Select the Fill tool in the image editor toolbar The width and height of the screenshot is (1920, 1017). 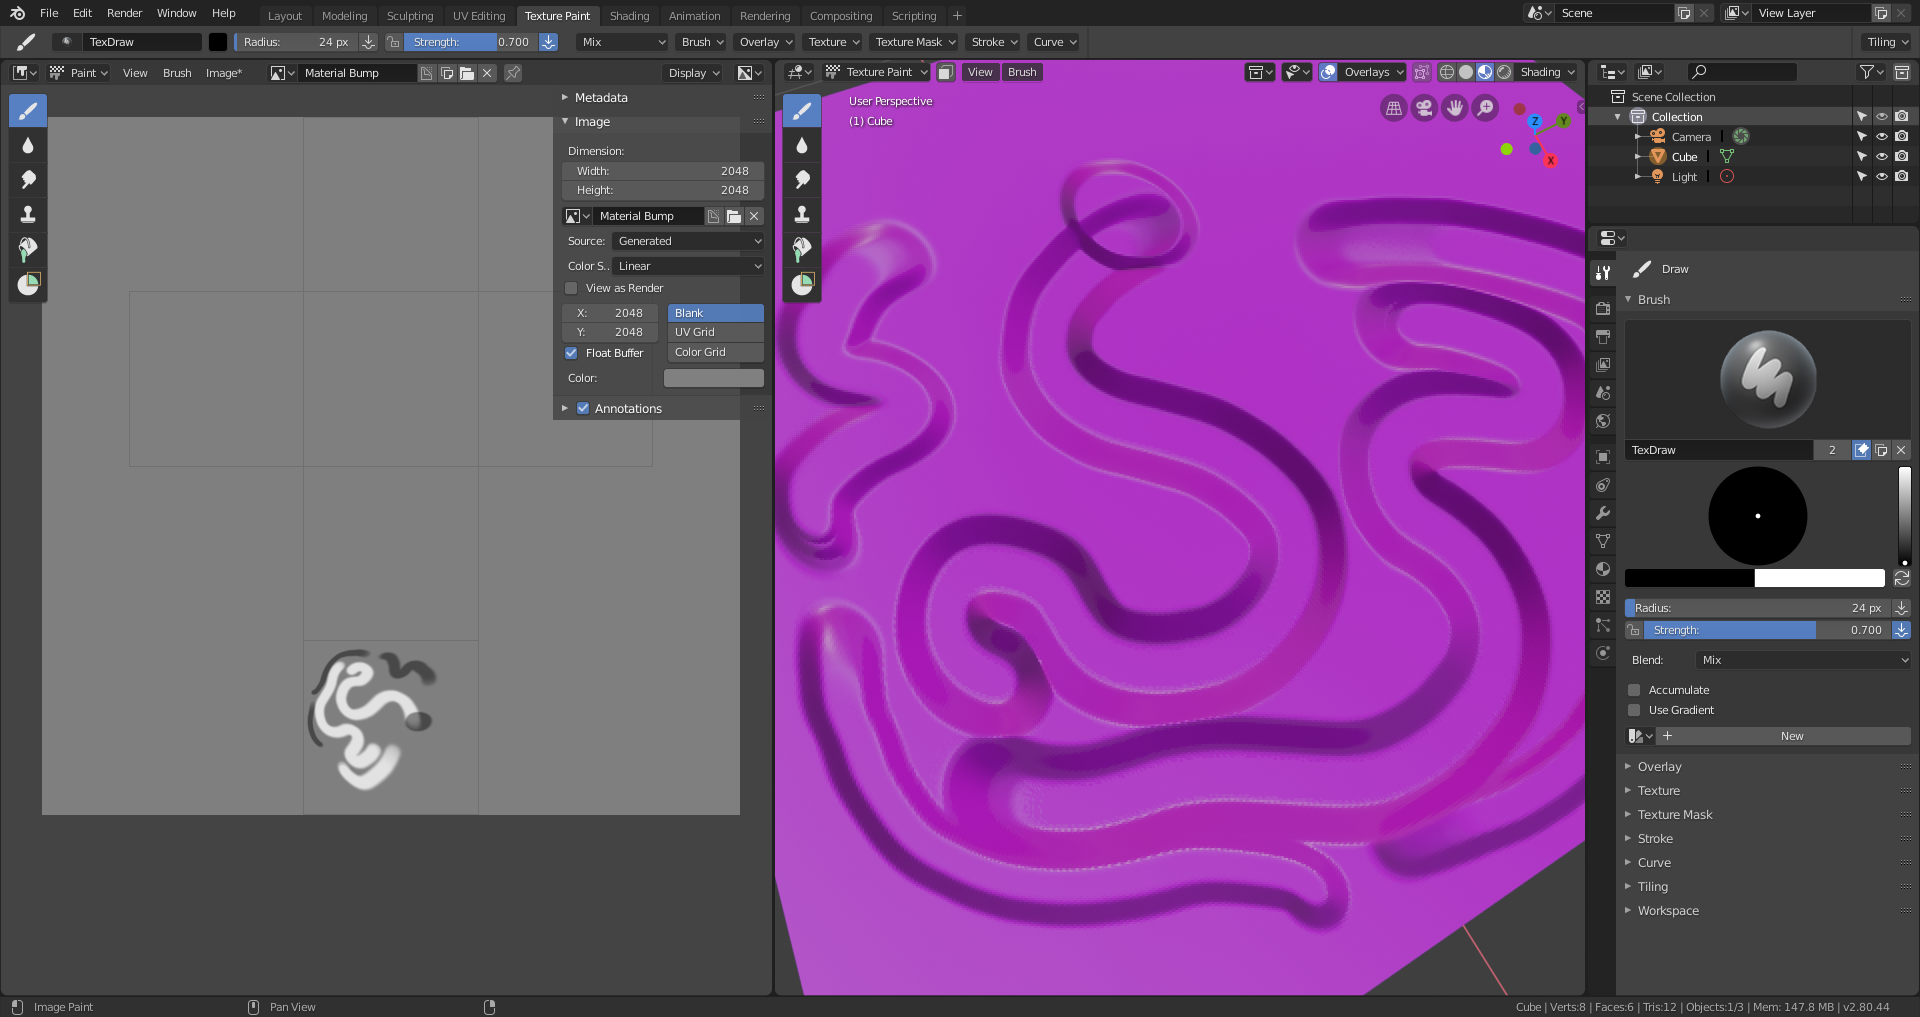pyautogui.click(x=28, y=248)
